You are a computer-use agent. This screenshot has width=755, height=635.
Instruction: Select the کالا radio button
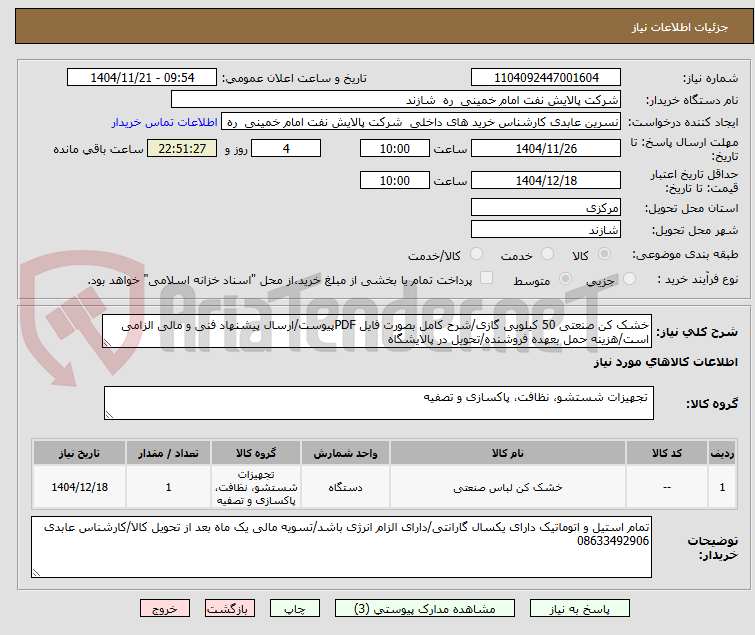click(x=604, y=254)
